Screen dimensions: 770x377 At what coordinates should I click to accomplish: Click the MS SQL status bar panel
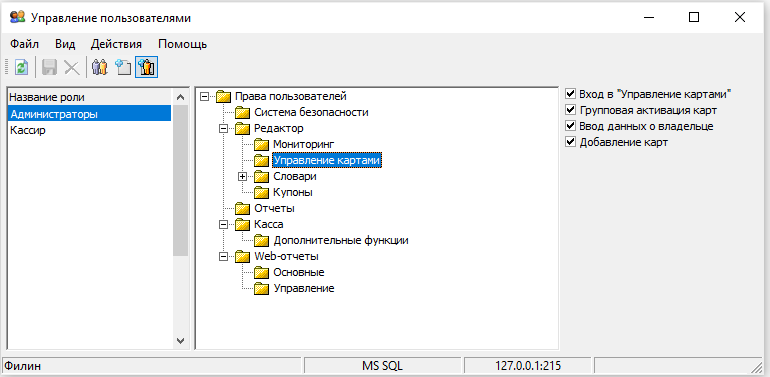coord(383,366)
